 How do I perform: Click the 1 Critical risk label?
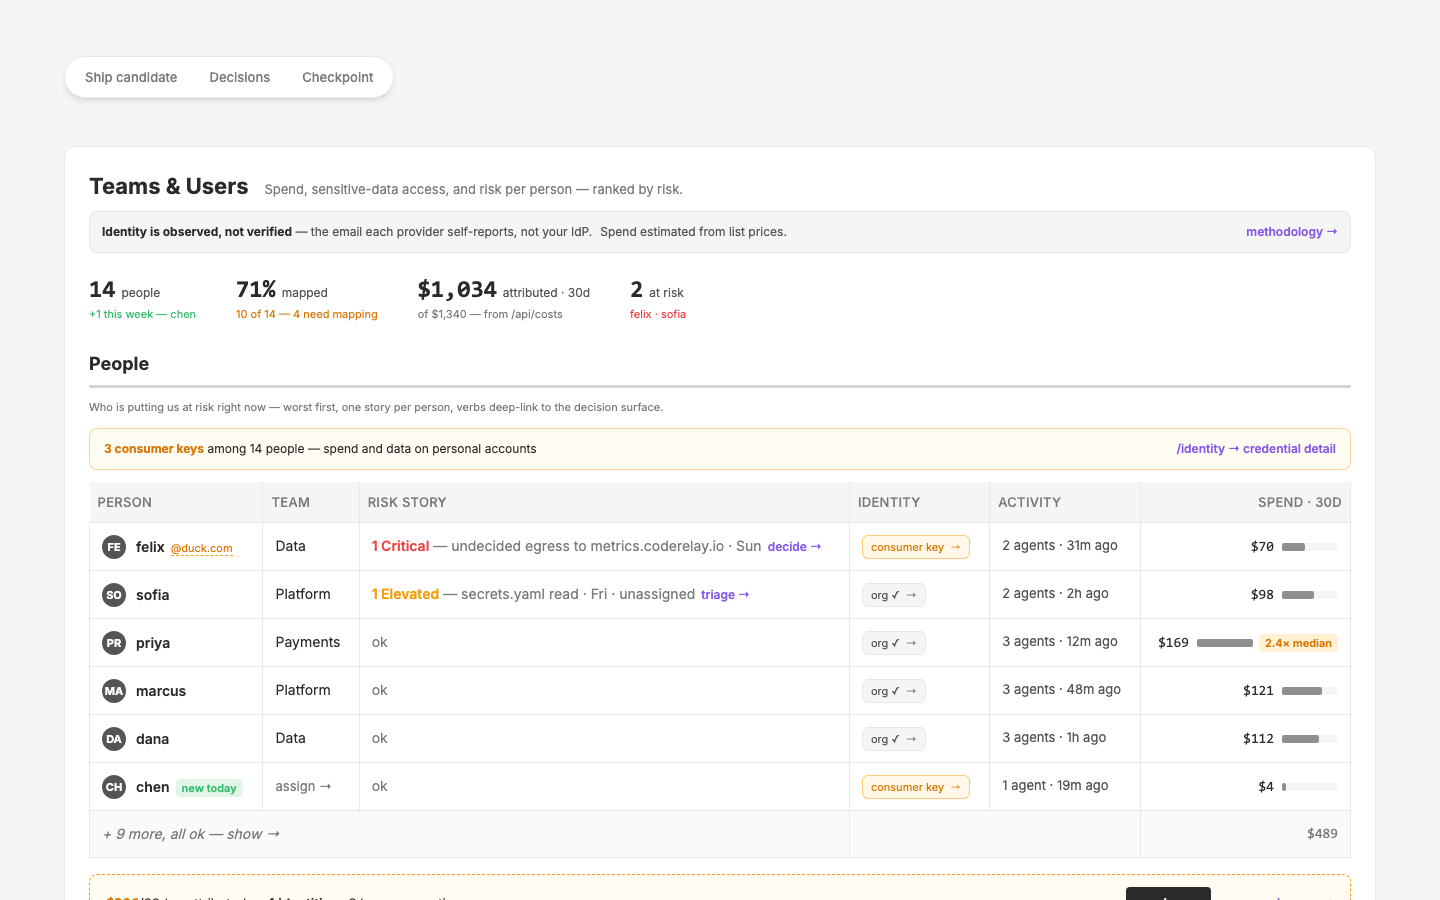(x=400, y=546)
